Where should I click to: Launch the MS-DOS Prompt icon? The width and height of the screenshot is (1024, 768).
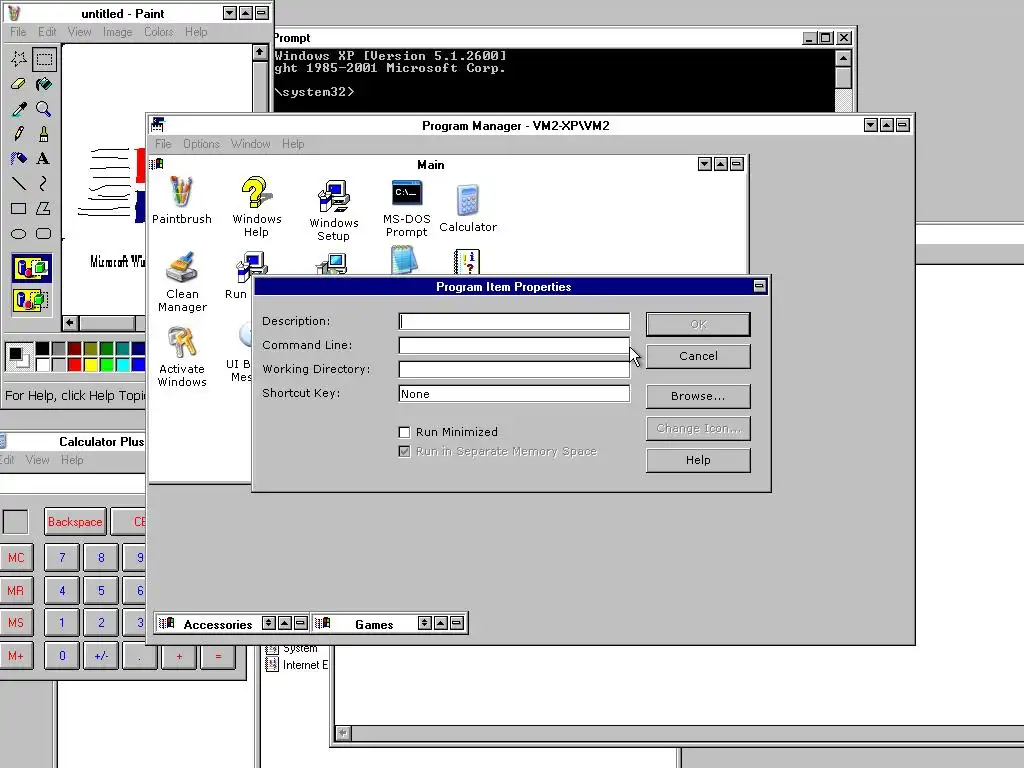click(406, 206)
